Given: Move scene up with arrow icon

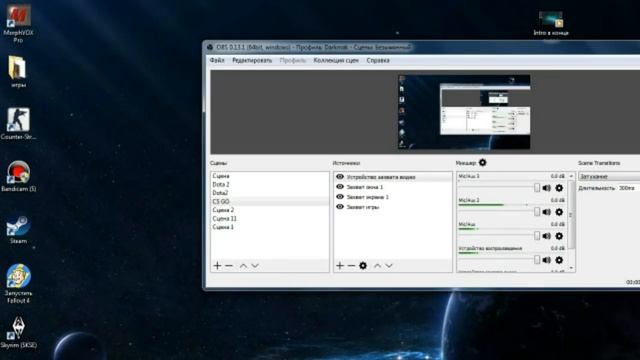Looking at the screenshot, I should [x=243, y=266].
